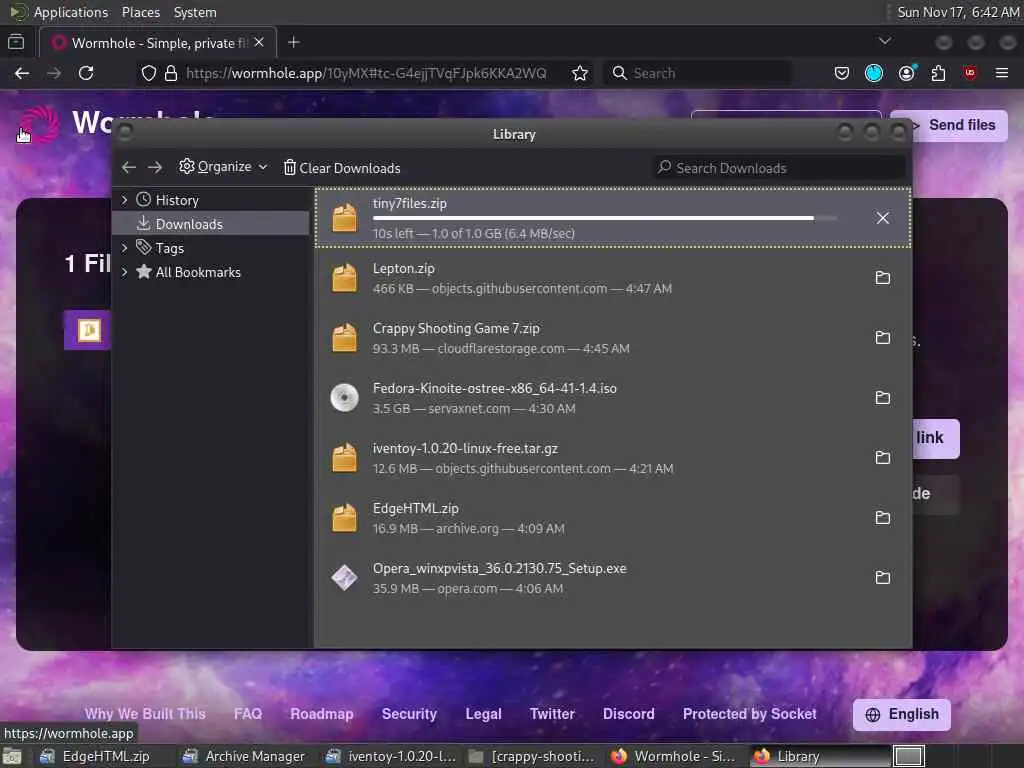The width and height of the screenshot is (1024, 768).
Task: Open the FAQ footer link
Action: [248, 714]
